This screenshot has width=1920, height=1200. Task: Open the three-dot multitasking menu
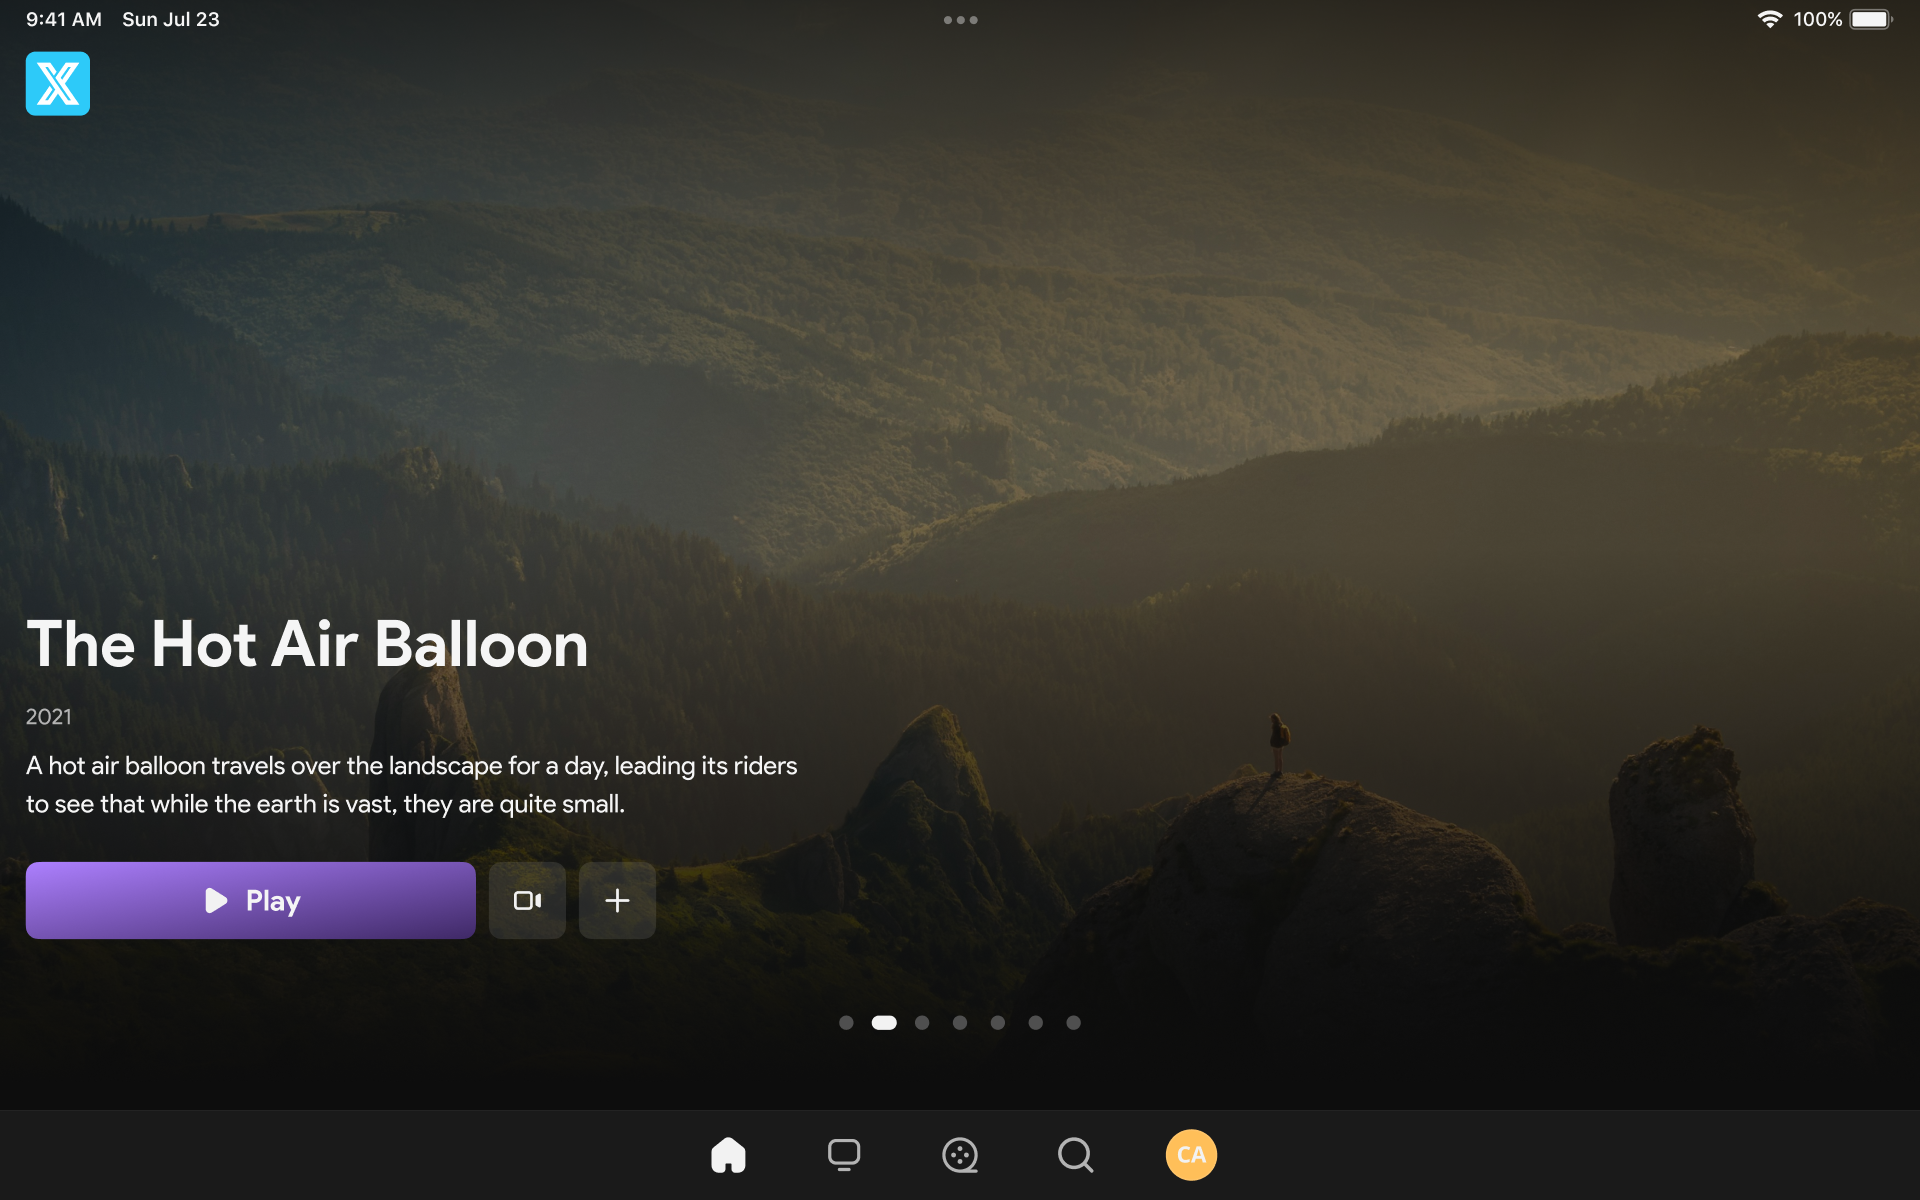[960, 20]
